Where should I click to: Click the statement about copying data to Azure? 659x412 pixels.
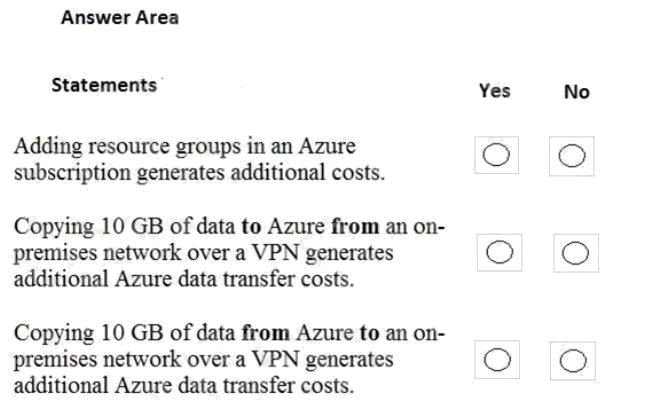click(x=227, y=253)
